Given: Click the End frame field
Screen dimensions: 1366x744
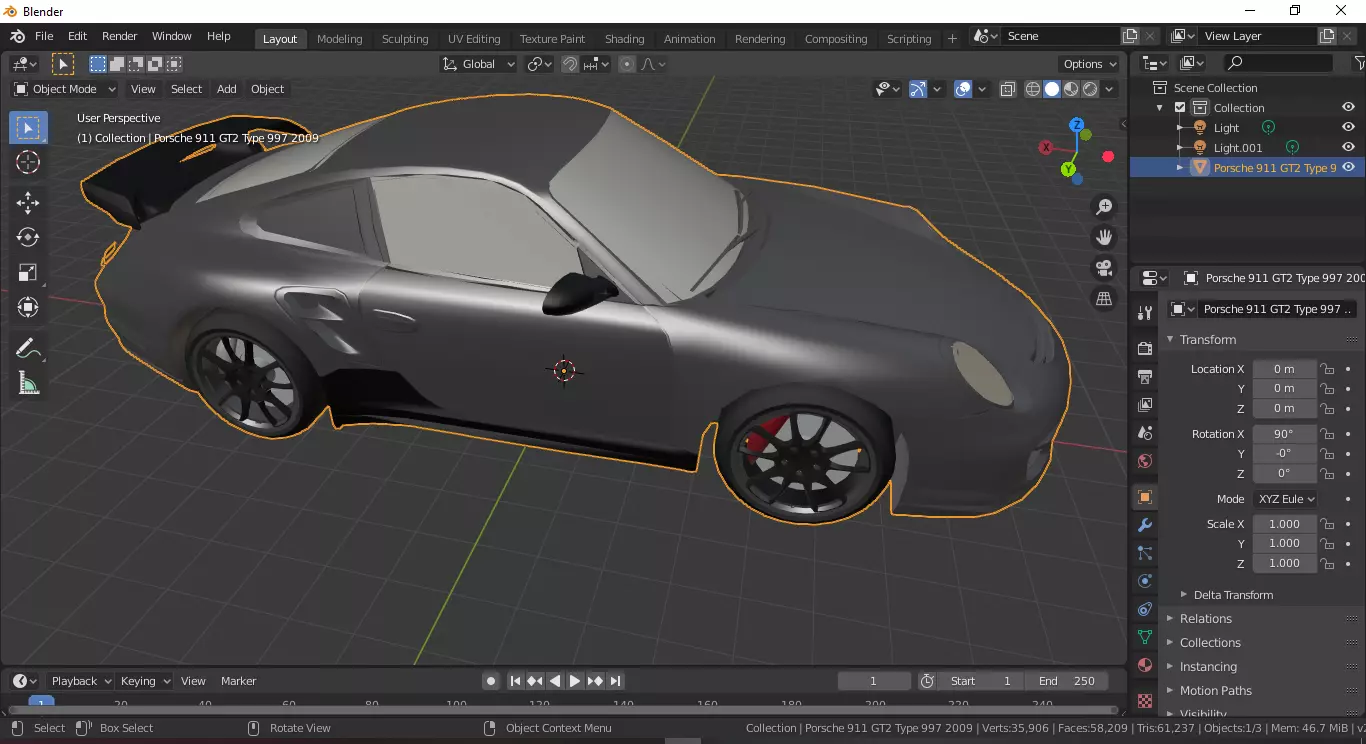Looking at the screenshot, I should click(1067, 681).
